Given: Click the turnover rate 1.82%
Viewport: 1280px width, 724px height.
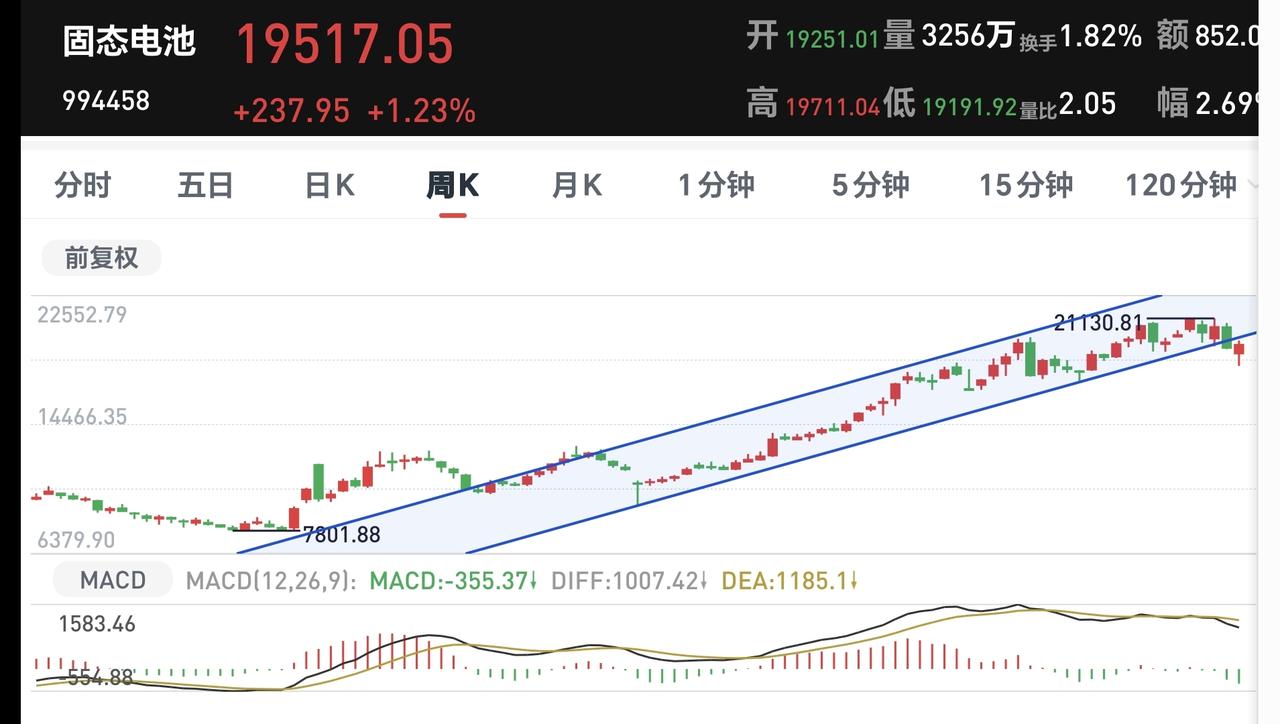Looking at the screenshot, I should click(x=1100, y=37).
